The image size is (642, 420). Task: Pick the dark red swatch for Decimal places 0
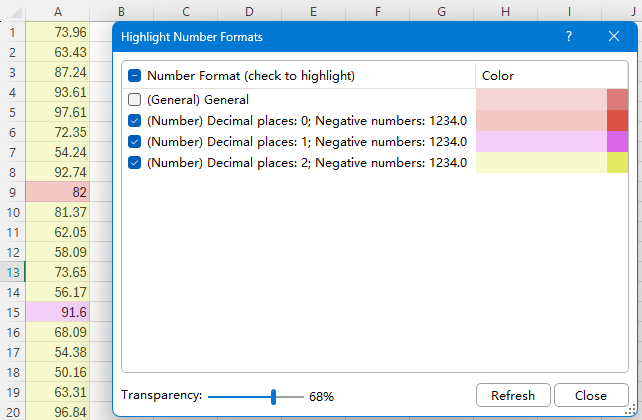click(617, 120)
